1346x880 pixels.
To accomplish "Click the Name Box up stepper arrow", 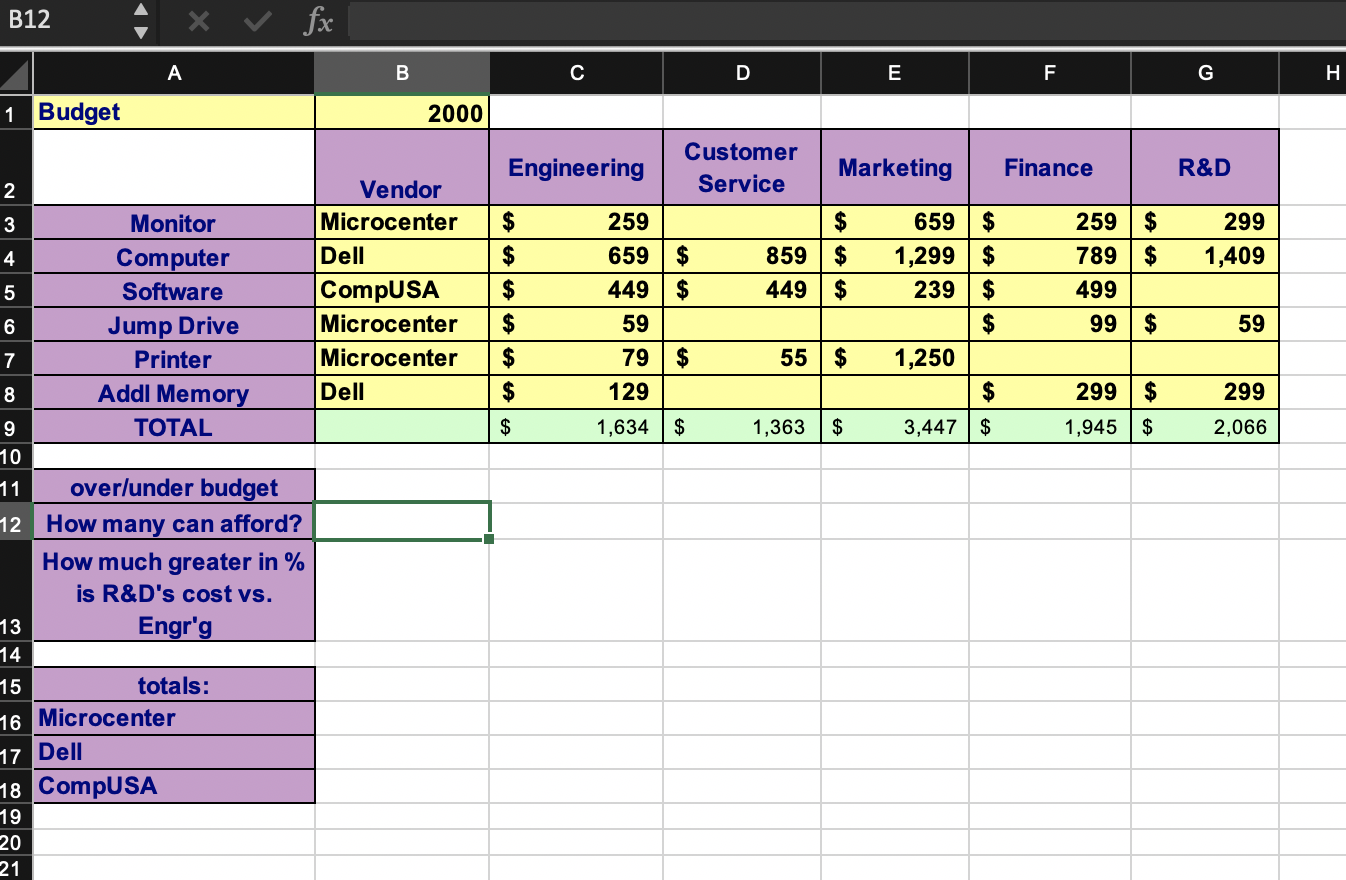I will click(141, 12).
